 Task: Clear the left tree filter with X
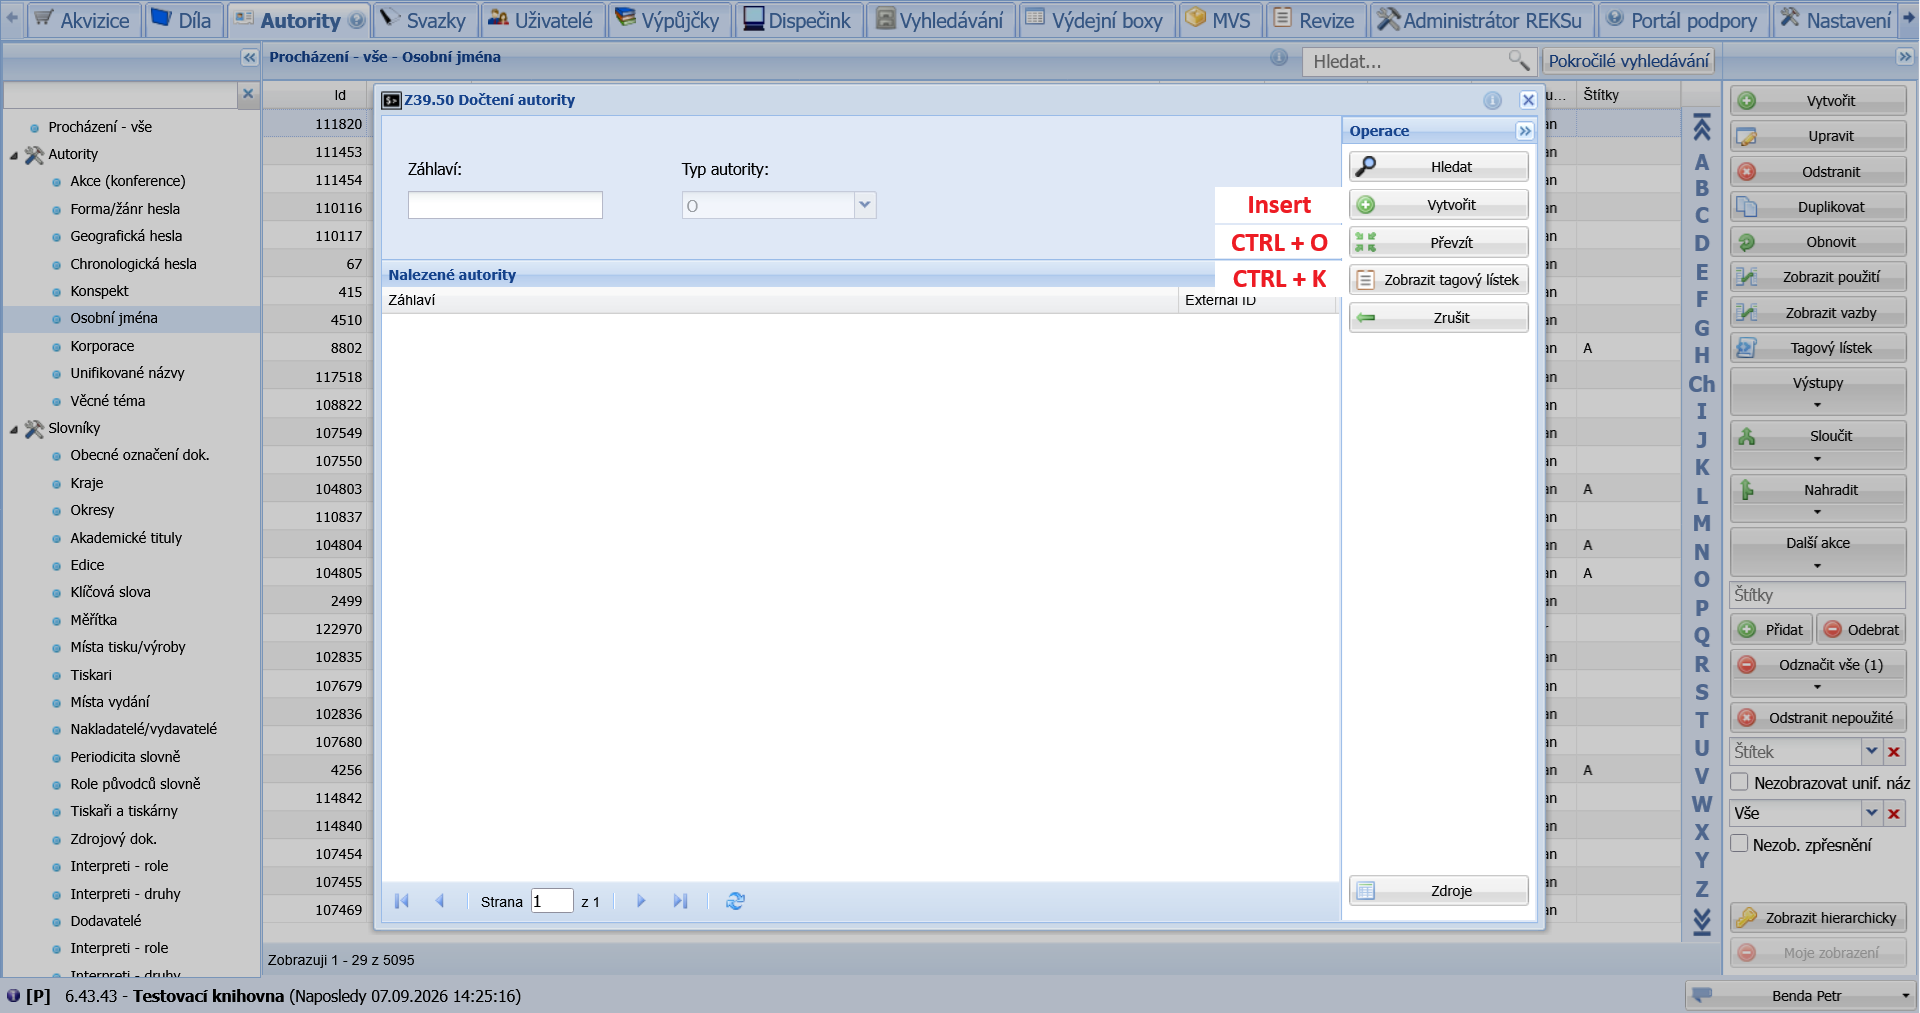(x=248, y=94)
